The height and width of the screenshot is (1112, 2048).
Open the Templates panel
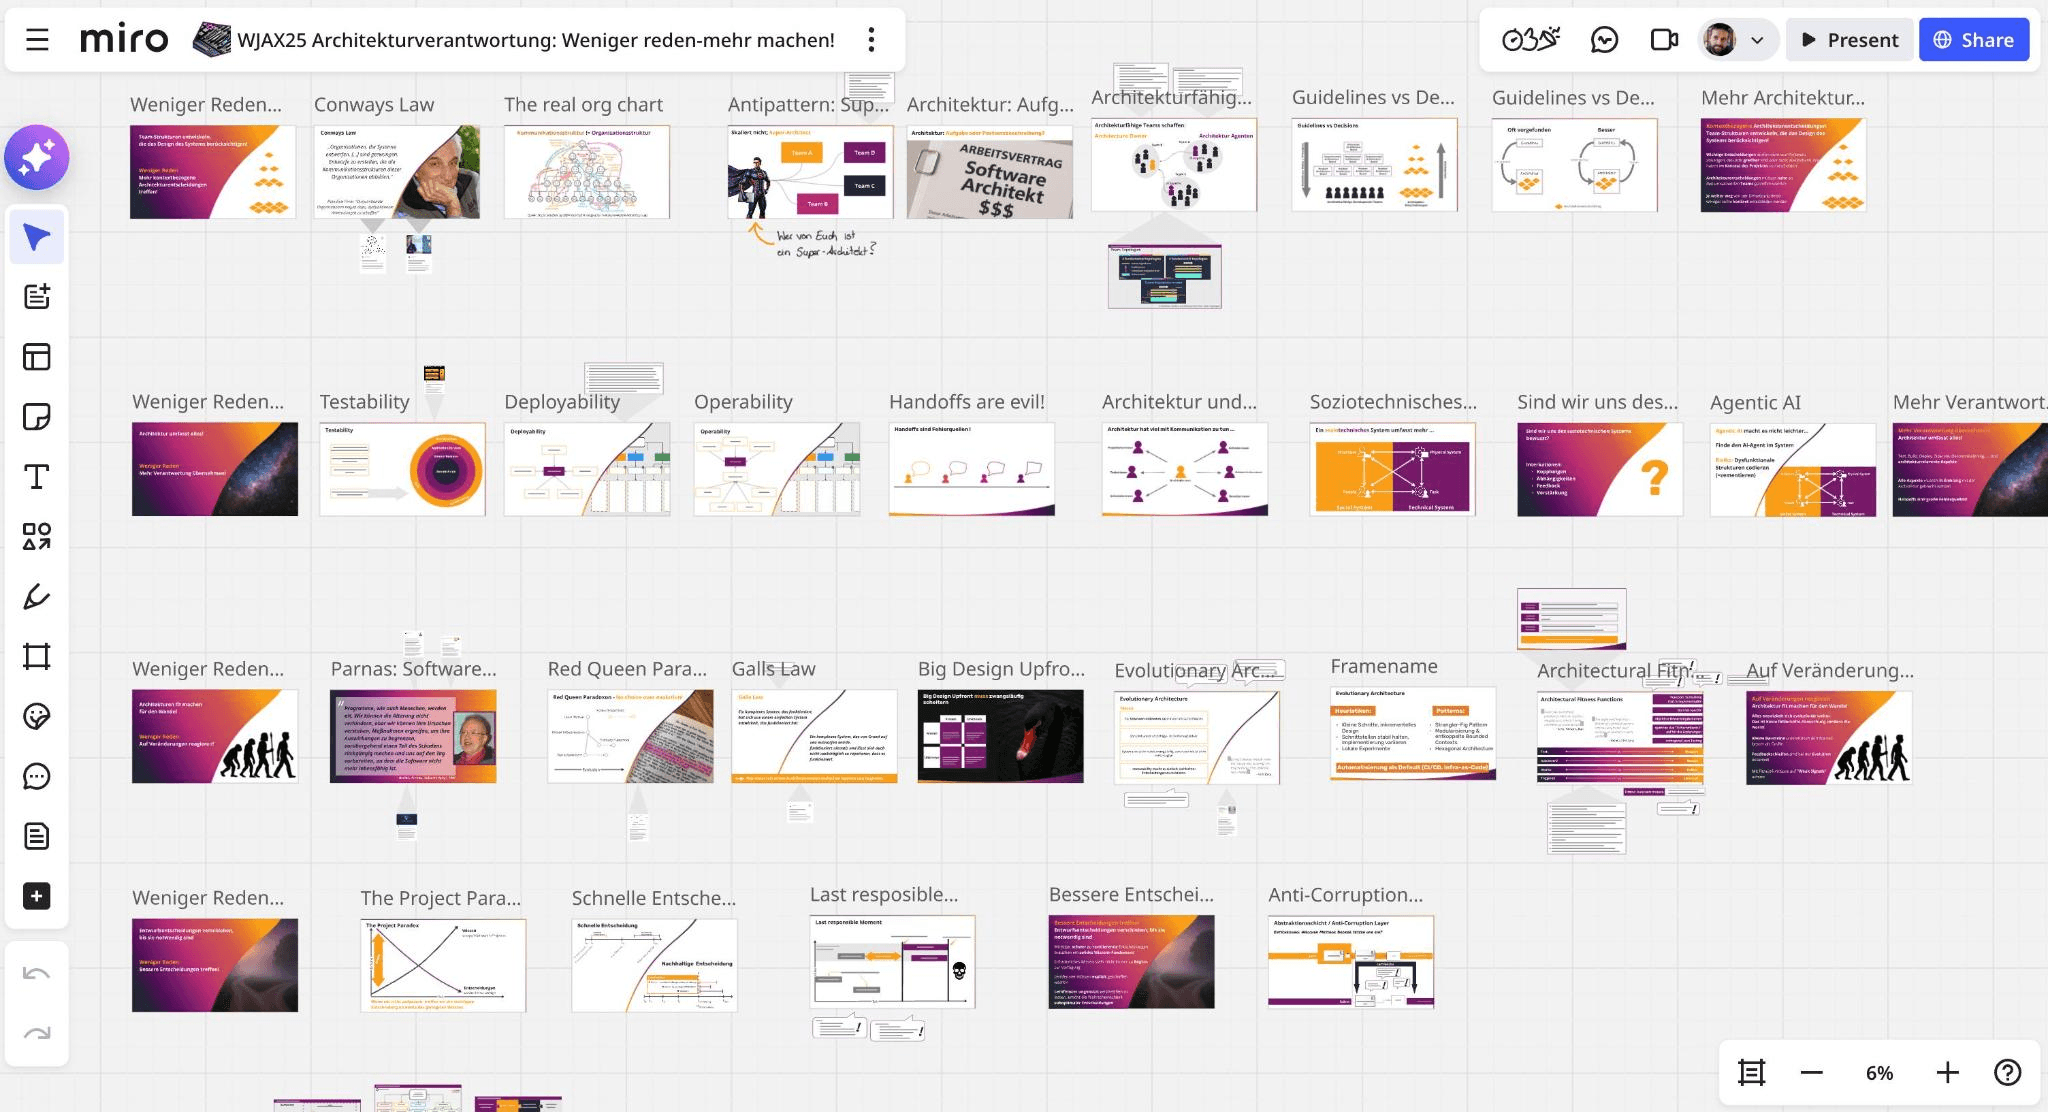pyautogui.click(x=37, y=357)
